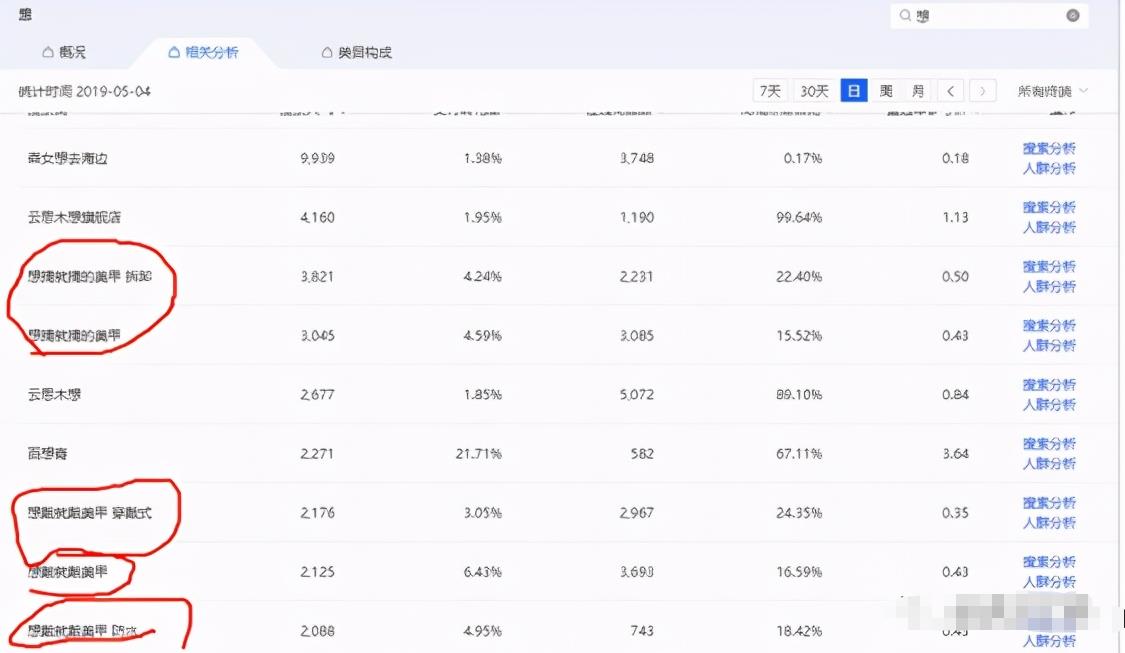
Task: Open 搜索分析 for the 4,160 row
Action: click(1049, 207)
